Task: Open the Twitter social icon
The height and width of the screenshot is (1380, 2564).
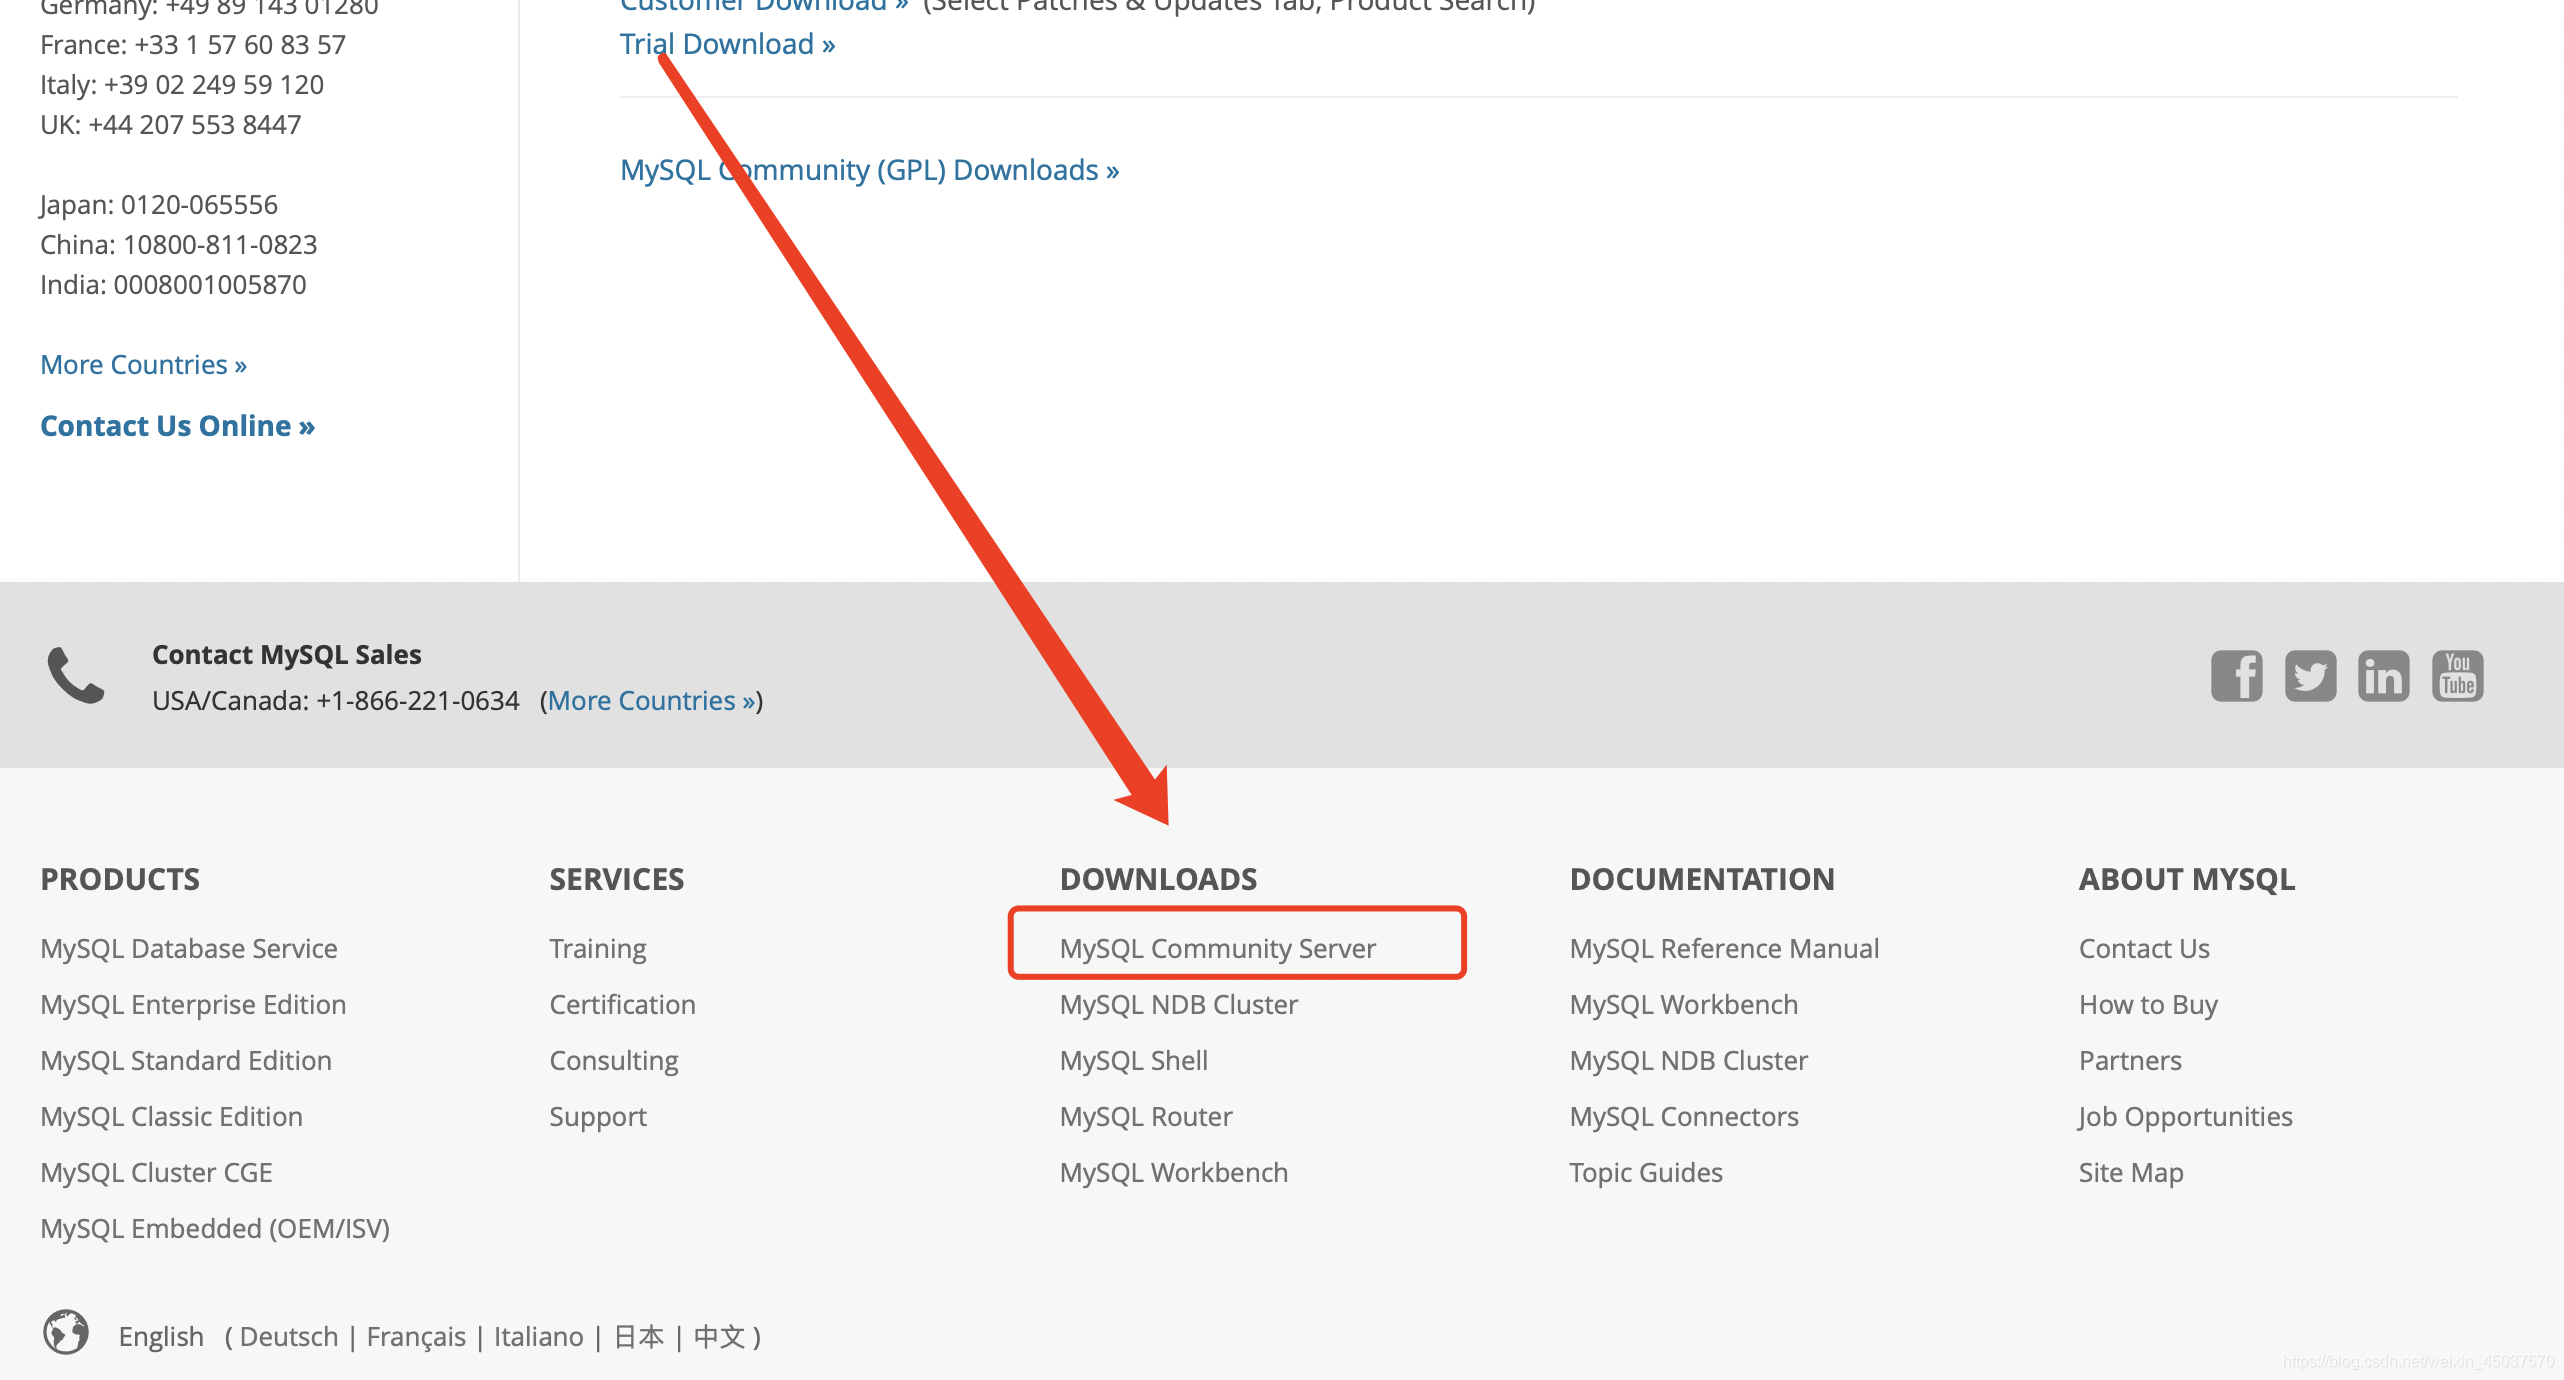Action: pyautogui.click(x=2310, y=676)
